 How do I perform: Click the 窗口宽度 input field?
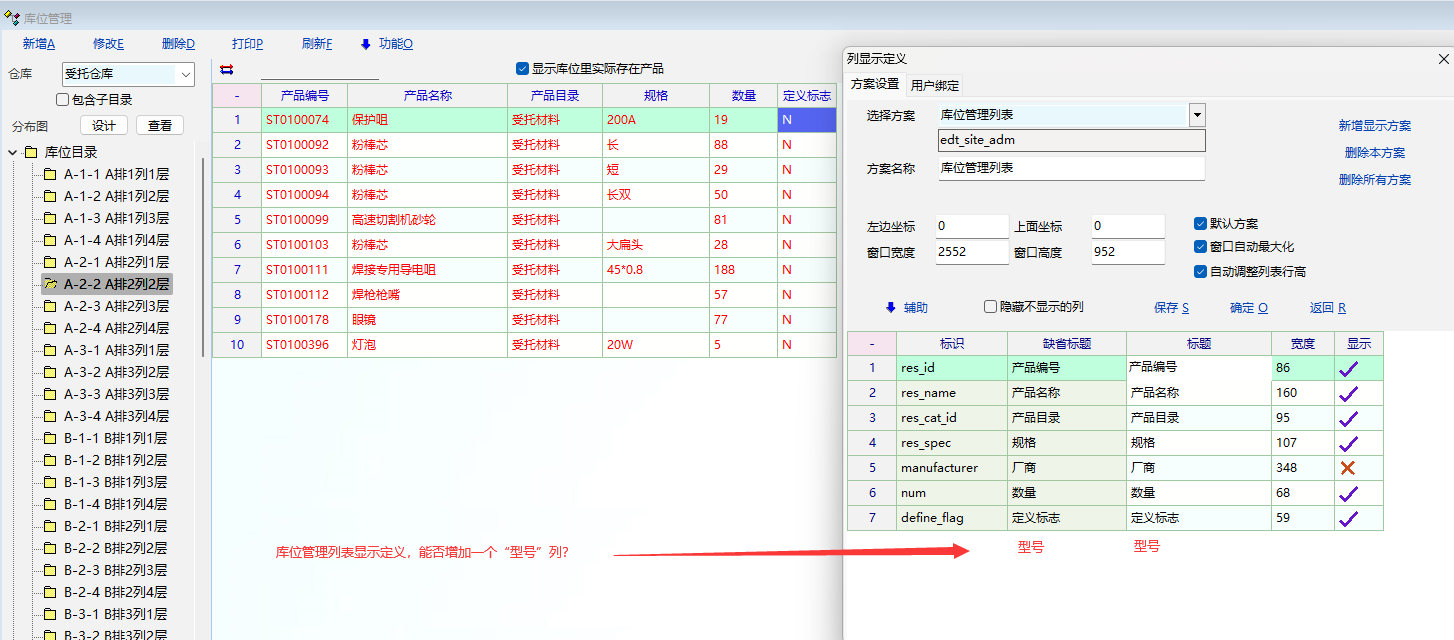pos(971,253)
